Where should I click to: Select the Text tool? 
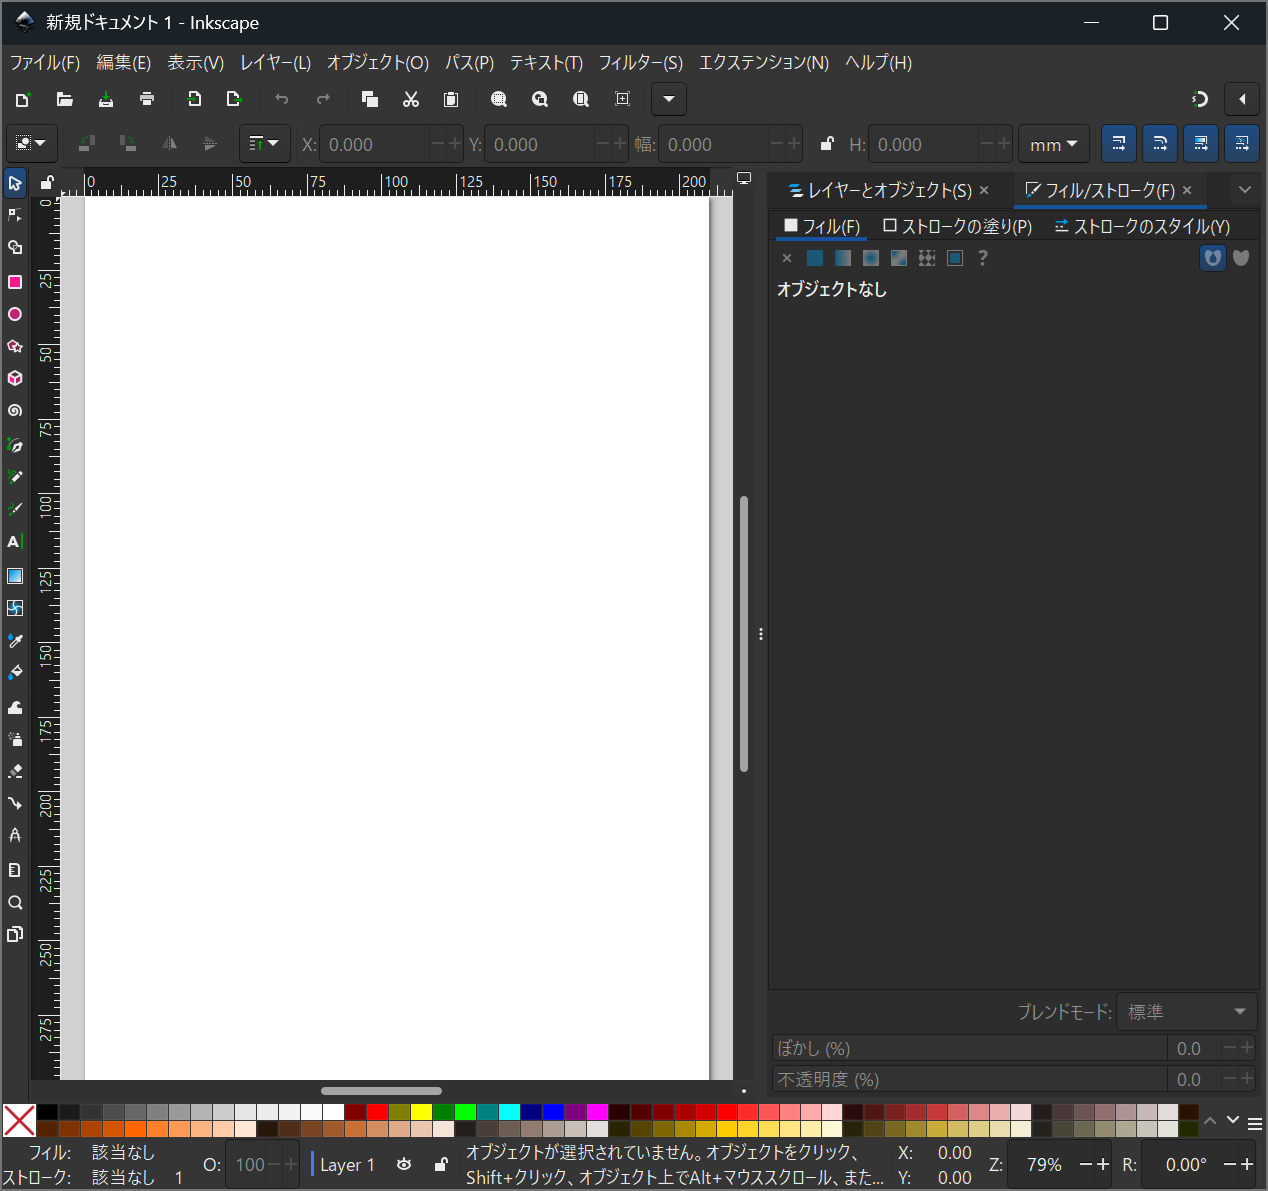15,542
